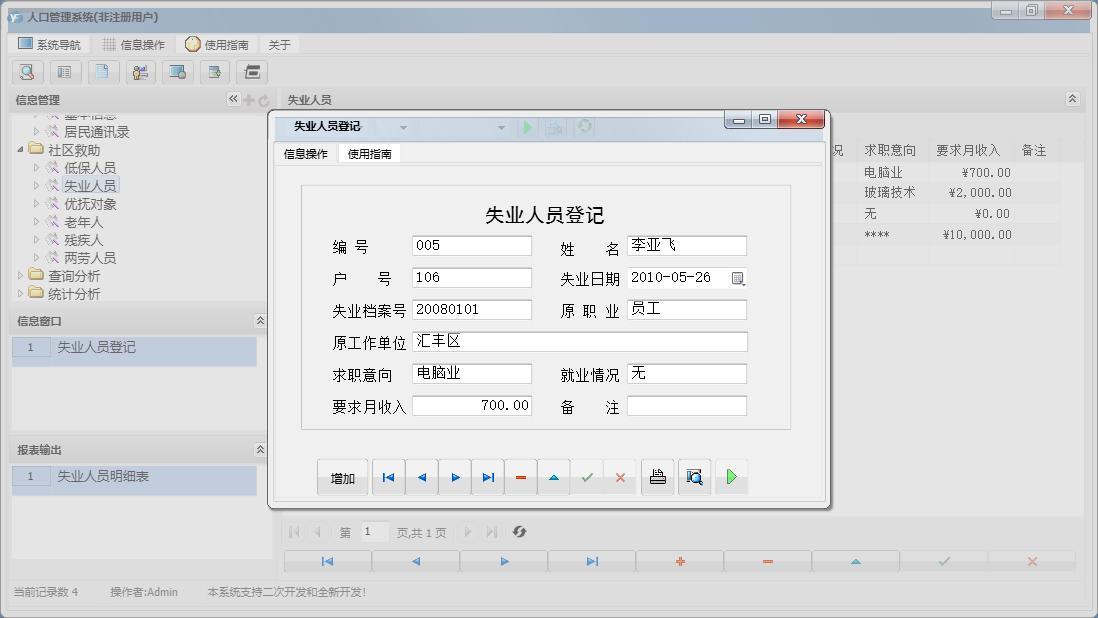Go to last record in the dialog navigator
Viewport: 1098px width, 618px height.
(x=488, y=478)
